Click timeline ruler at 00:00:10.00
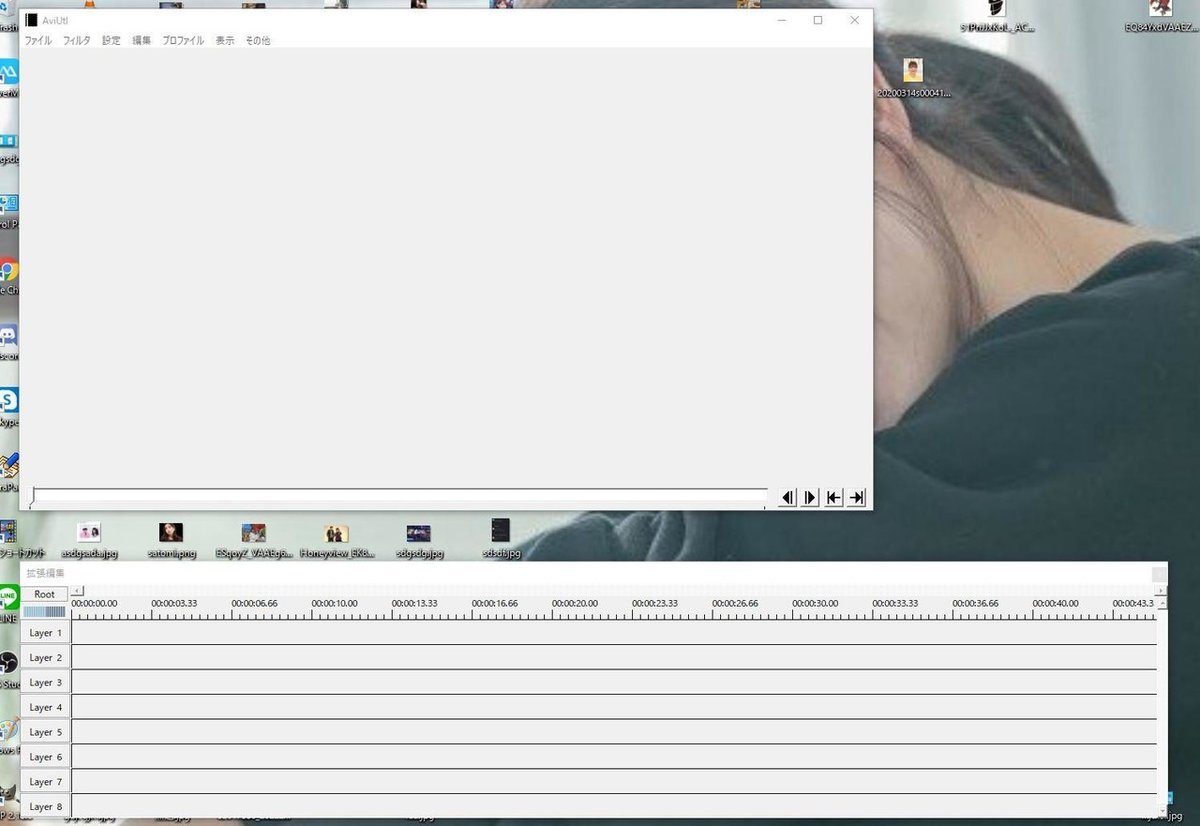 (334, 604)
